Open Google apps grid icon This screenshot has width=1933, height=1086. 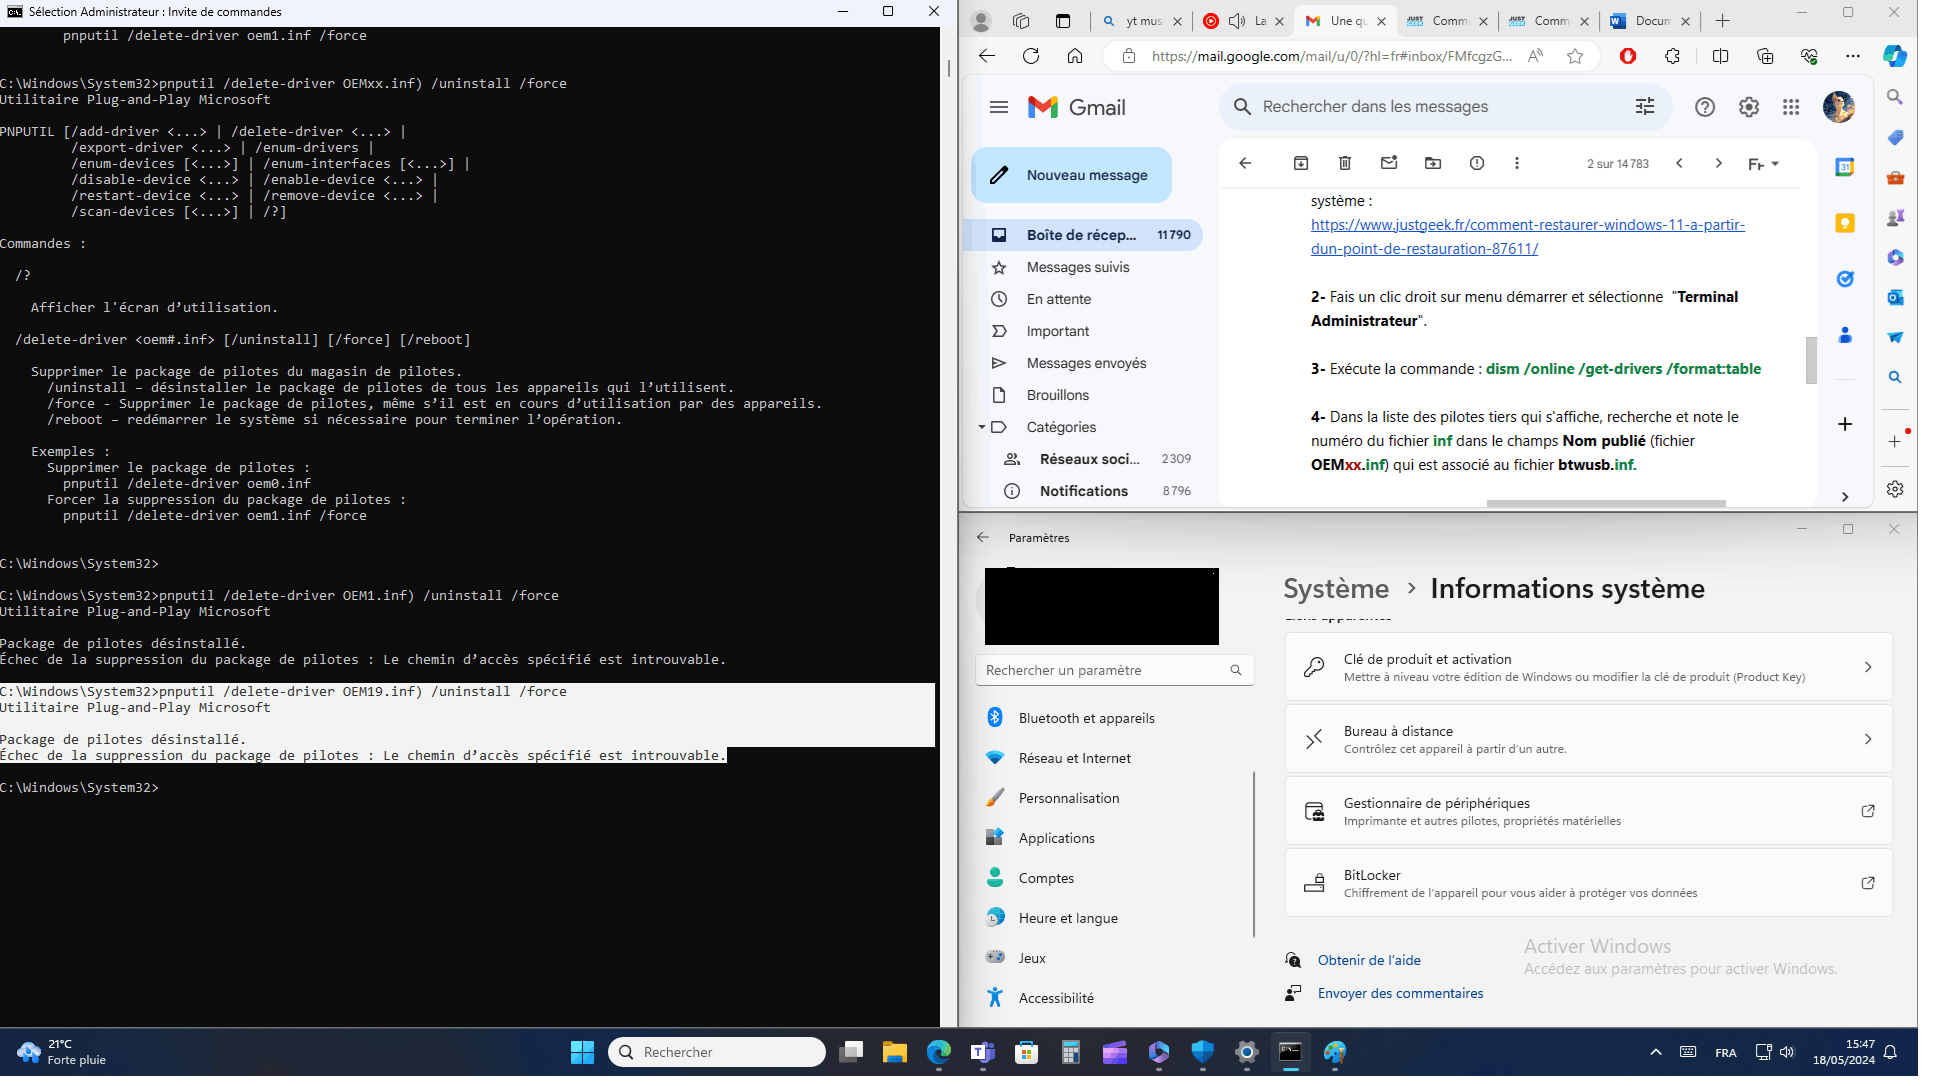tap(1791, 107)
